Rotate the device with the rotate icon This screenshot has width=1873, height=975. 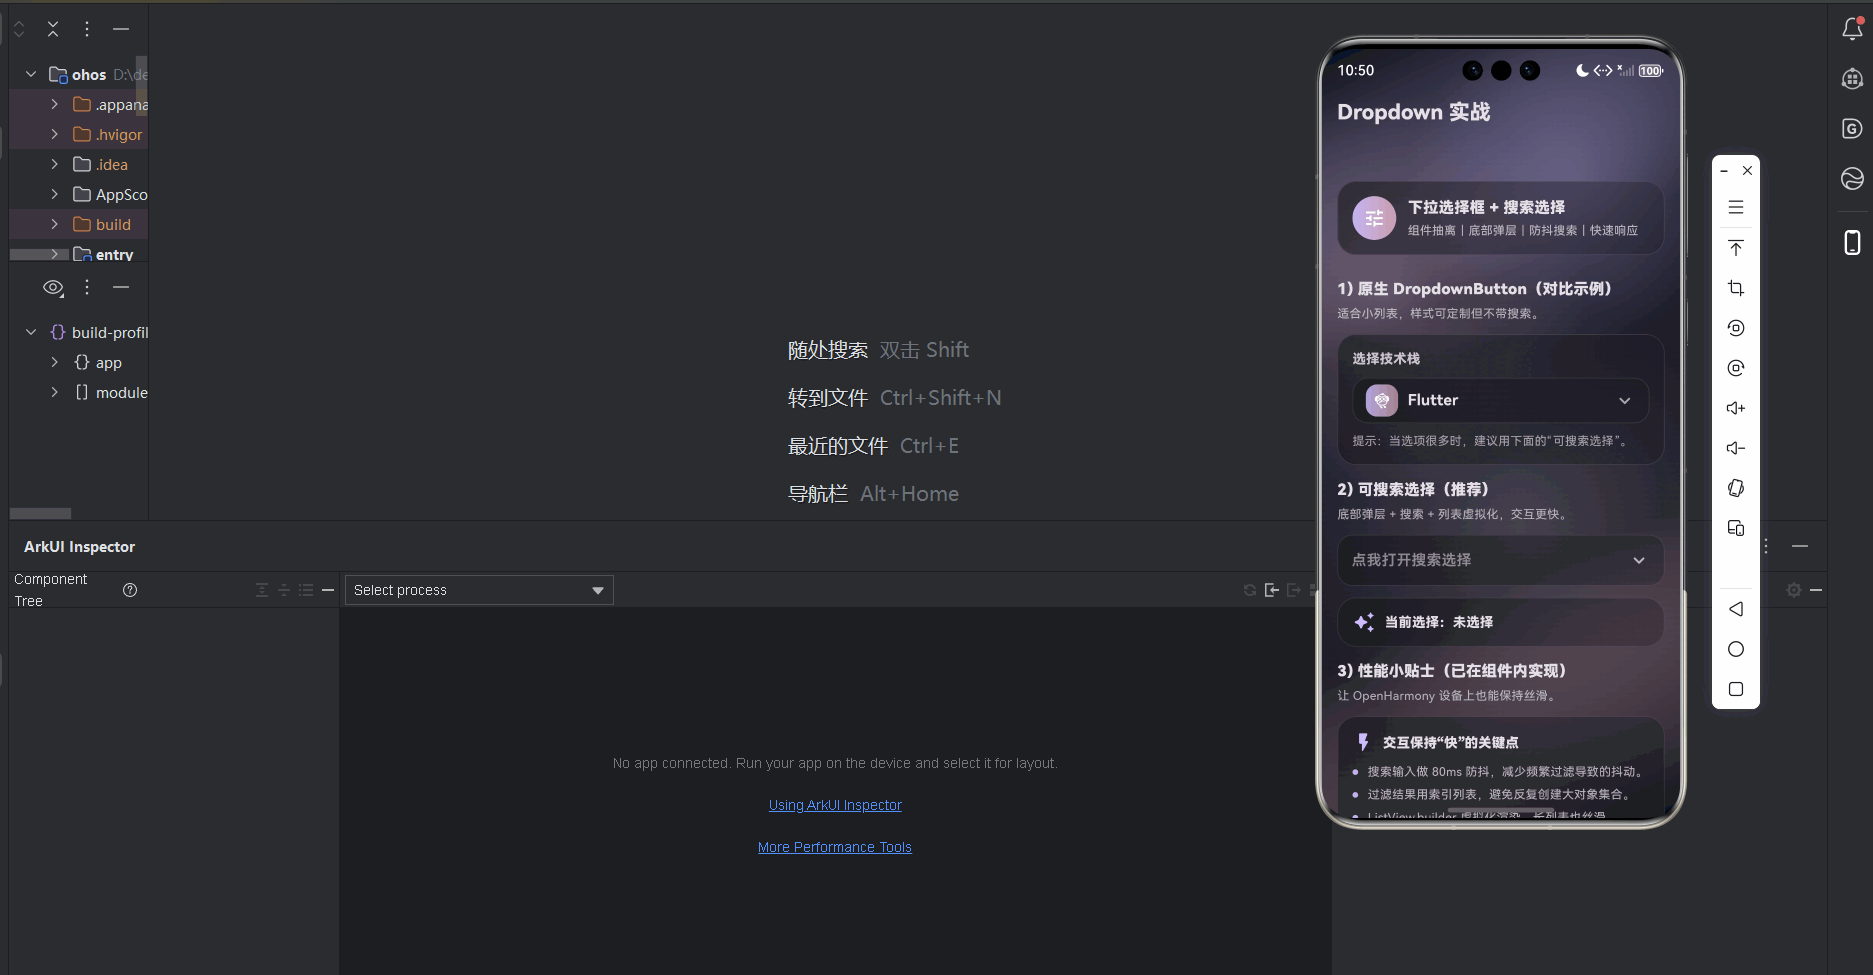click(1736, 487)
